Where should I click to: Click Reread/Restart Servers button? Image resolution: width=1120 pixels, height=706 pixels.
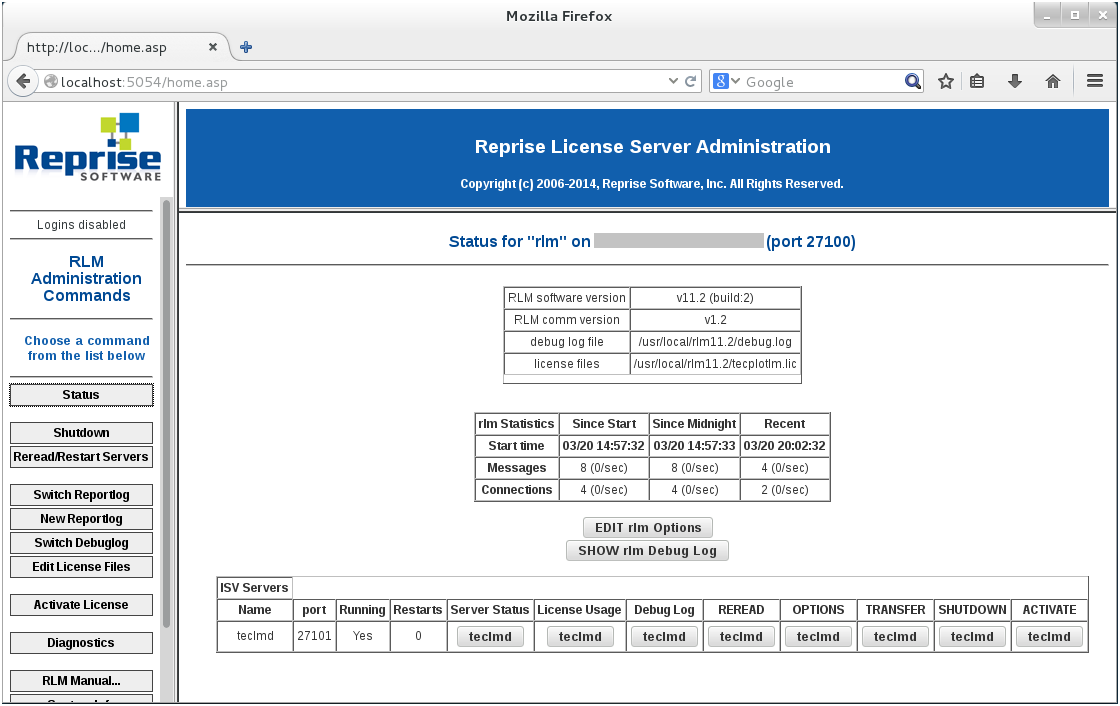(81, 457)
